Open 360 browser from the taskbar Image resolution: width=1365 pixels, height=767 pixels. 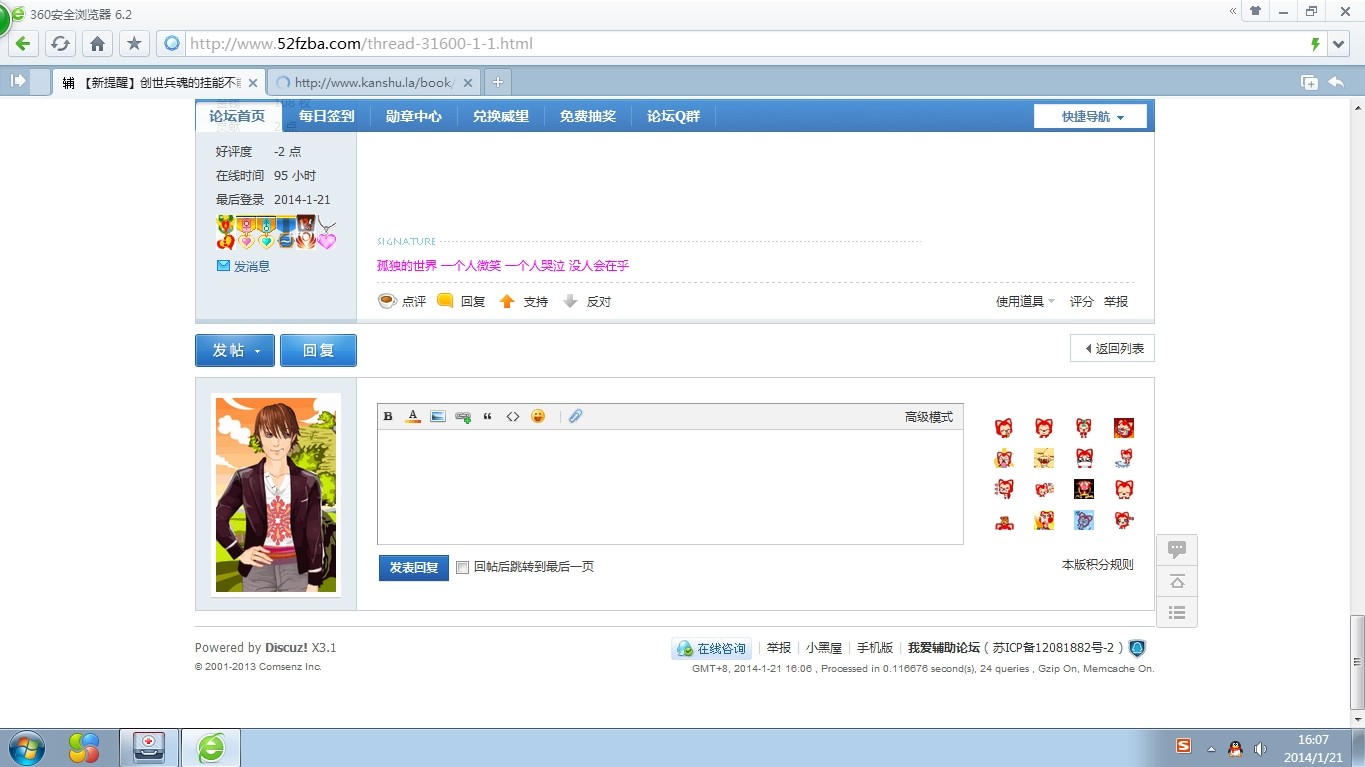click(x=211, y=747)
